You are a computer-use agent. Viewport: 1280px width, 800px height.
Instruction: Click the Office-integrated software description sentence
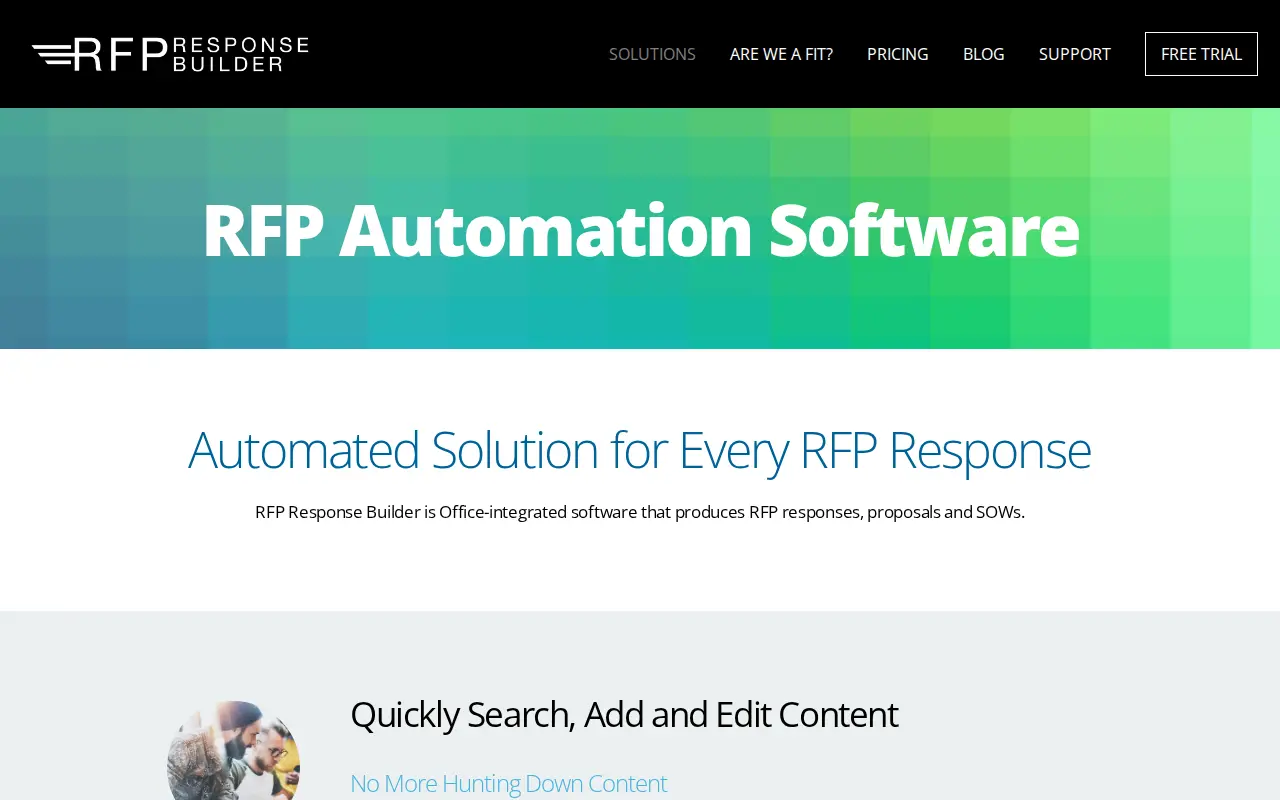pyautogui.click(x=640, y=512)
